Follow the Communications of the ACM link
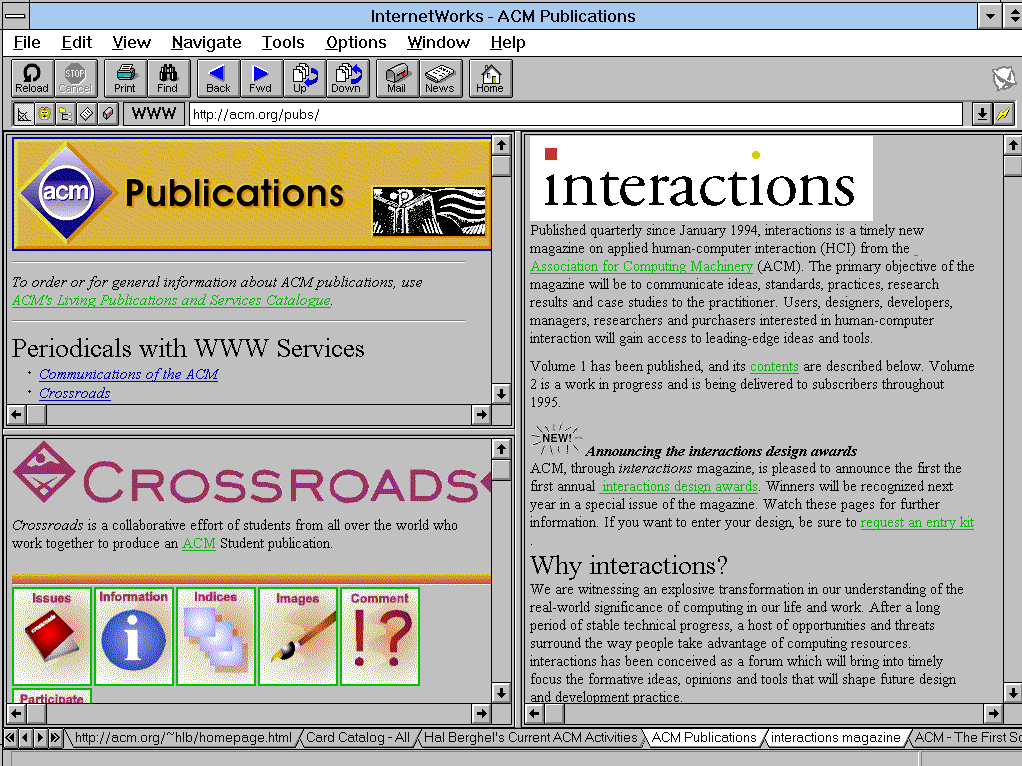Screen dimensions: 1022x766 point(128,374)
